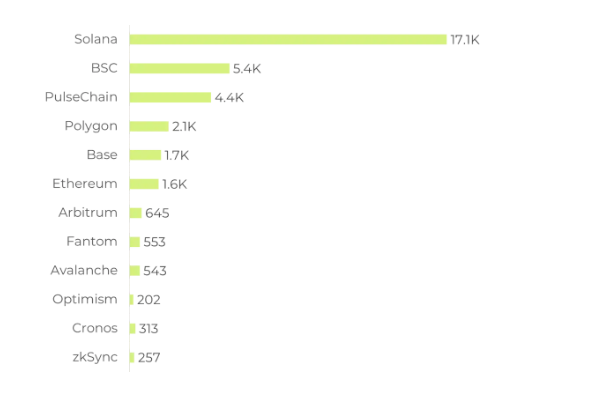
Task: Select the BSC chain label
Action: point(104,68)
